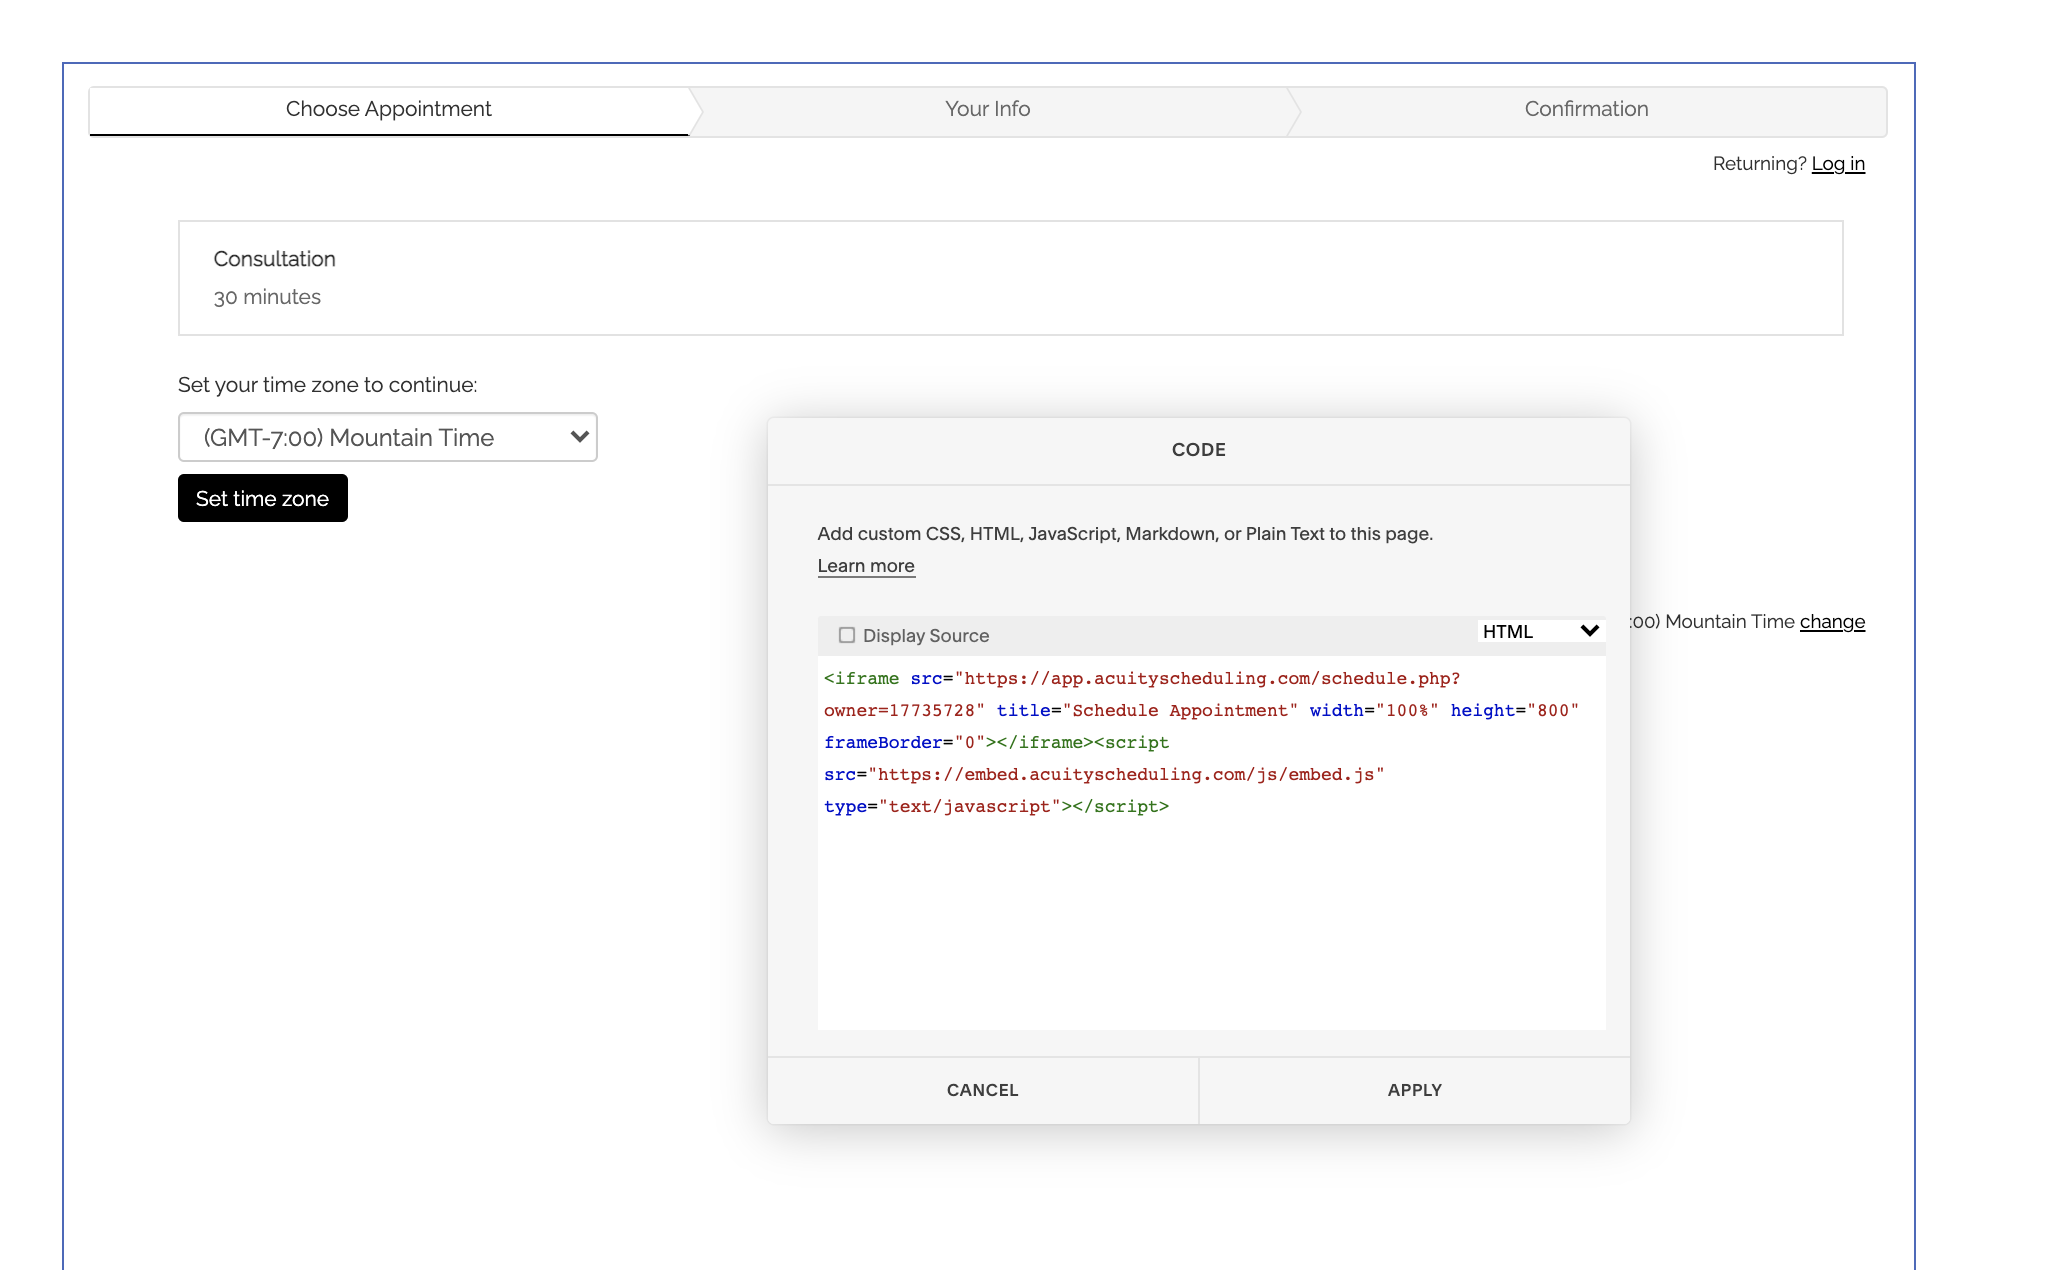The width and height of the screenshot is (2062, 1270).
Task: Click the Log in link
Action: coord(1838,164)
